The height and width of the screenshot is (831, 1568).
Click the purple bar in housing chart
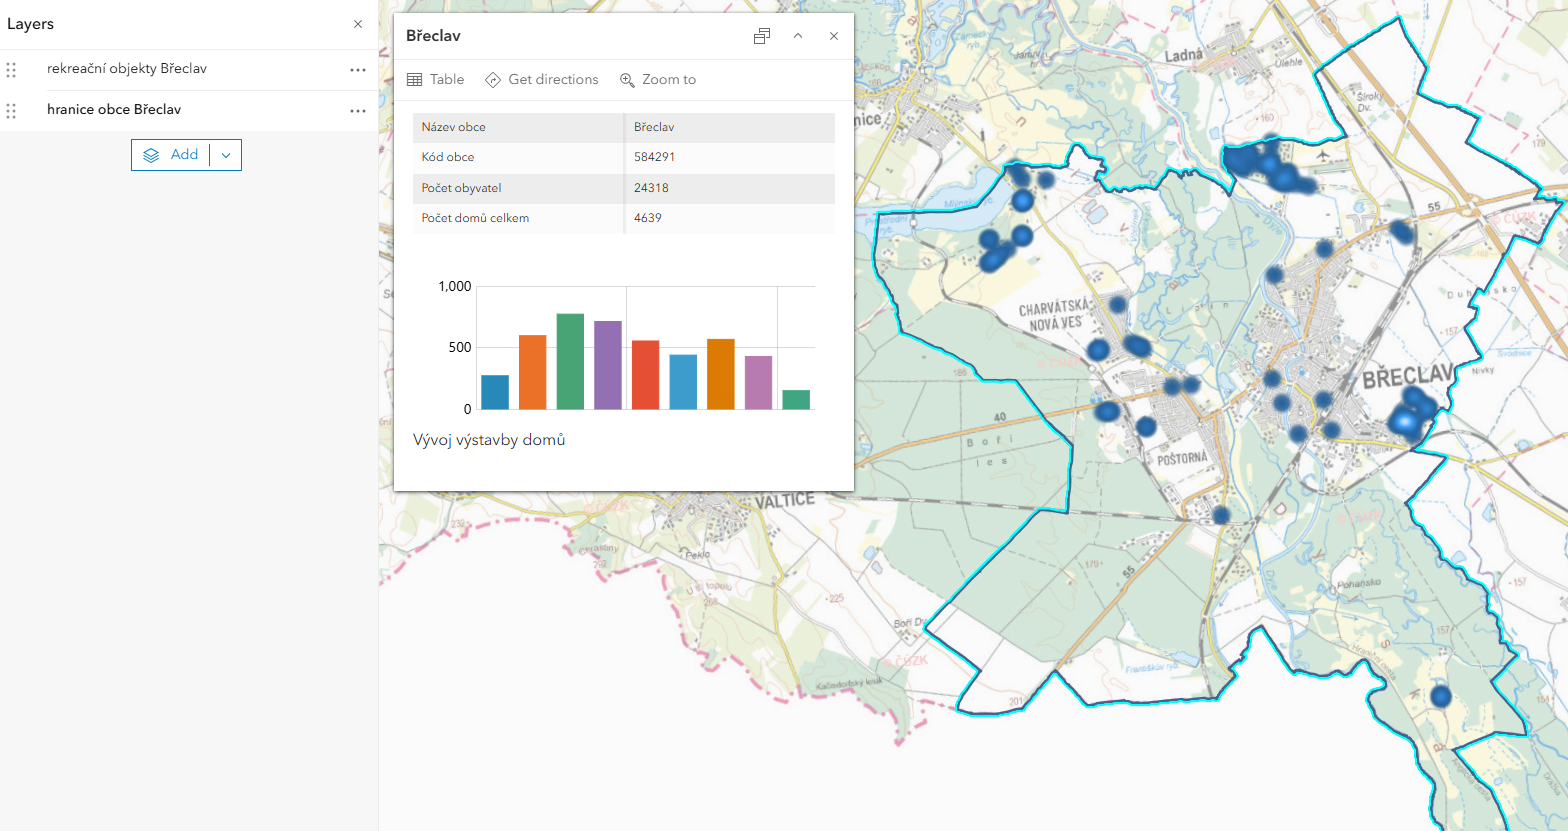coord(608,365)
